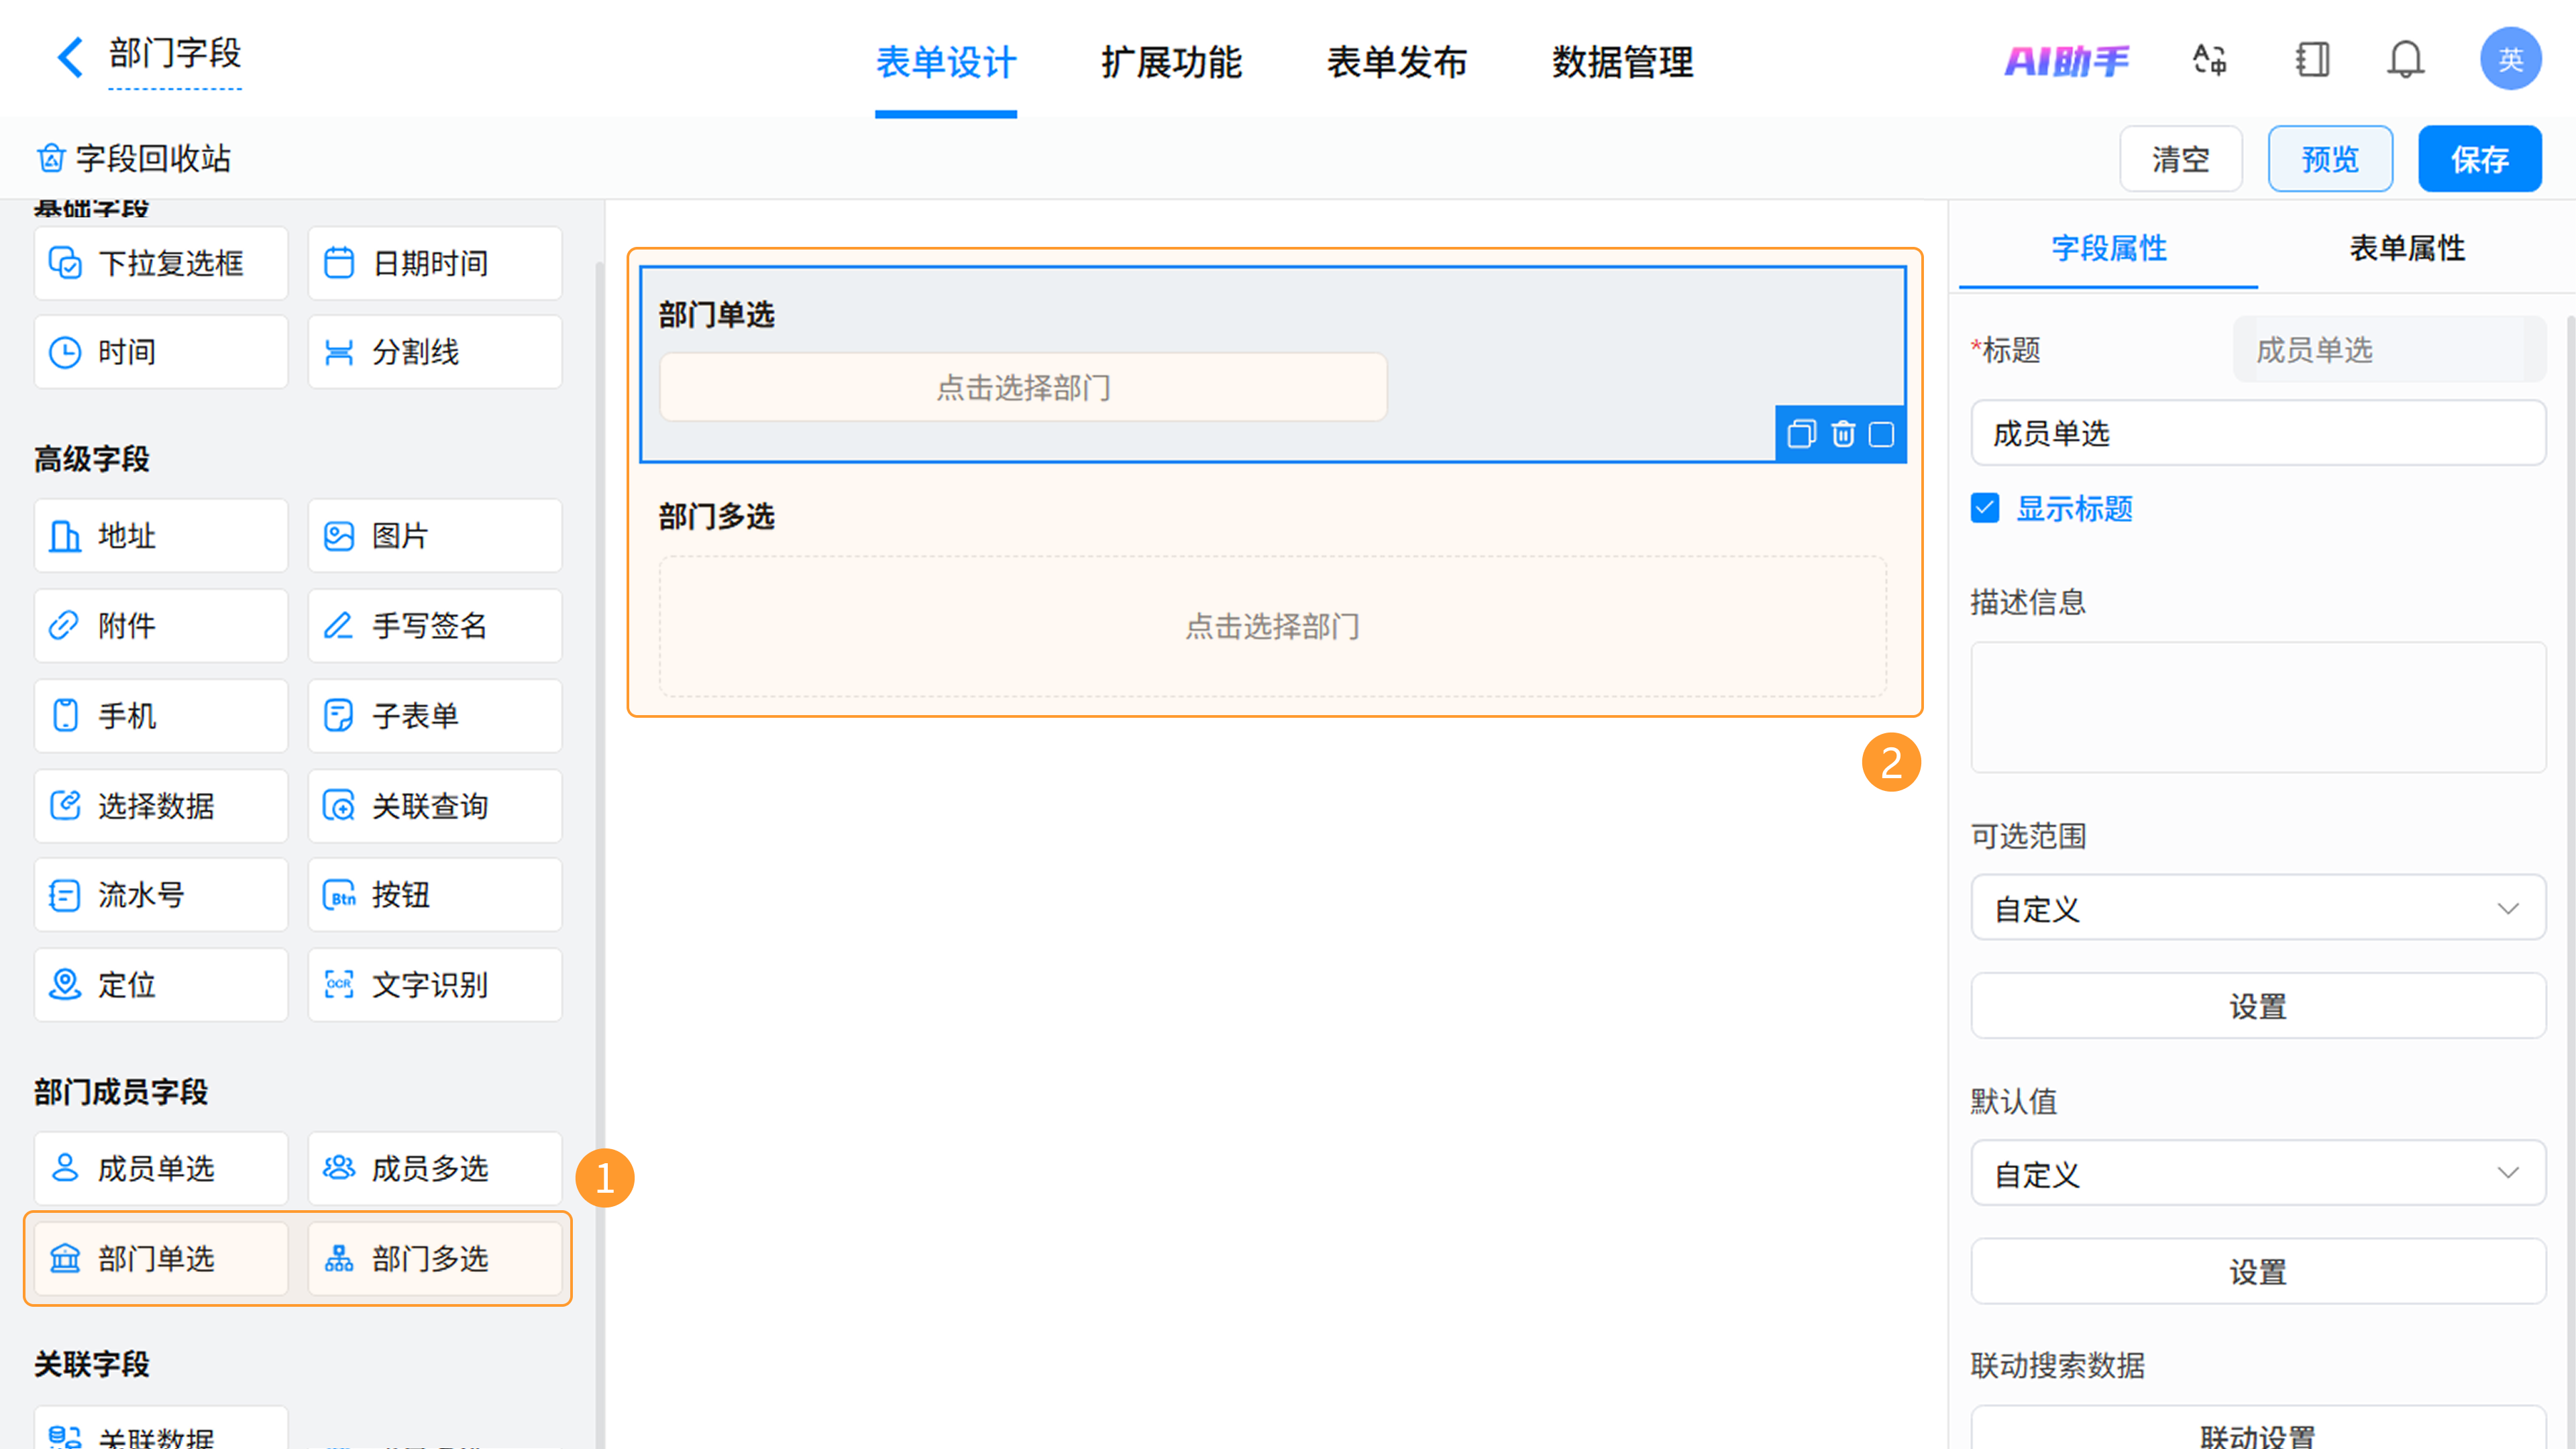
Task: Open the 默认值 dropdown
Action: 2257,1173
